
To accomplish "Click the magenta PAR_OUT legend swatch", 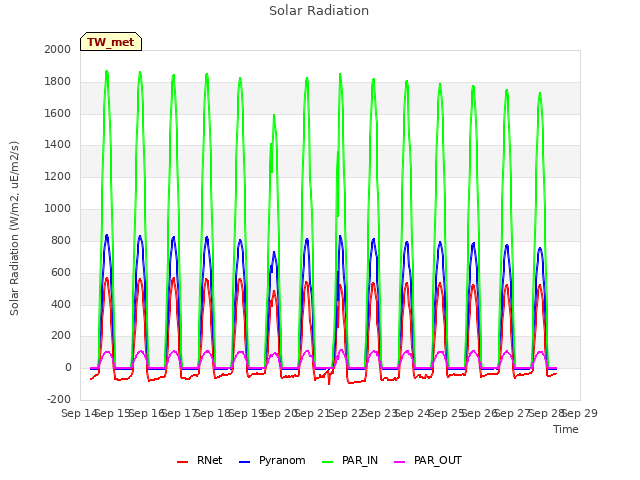I will [x=400, y=462].
